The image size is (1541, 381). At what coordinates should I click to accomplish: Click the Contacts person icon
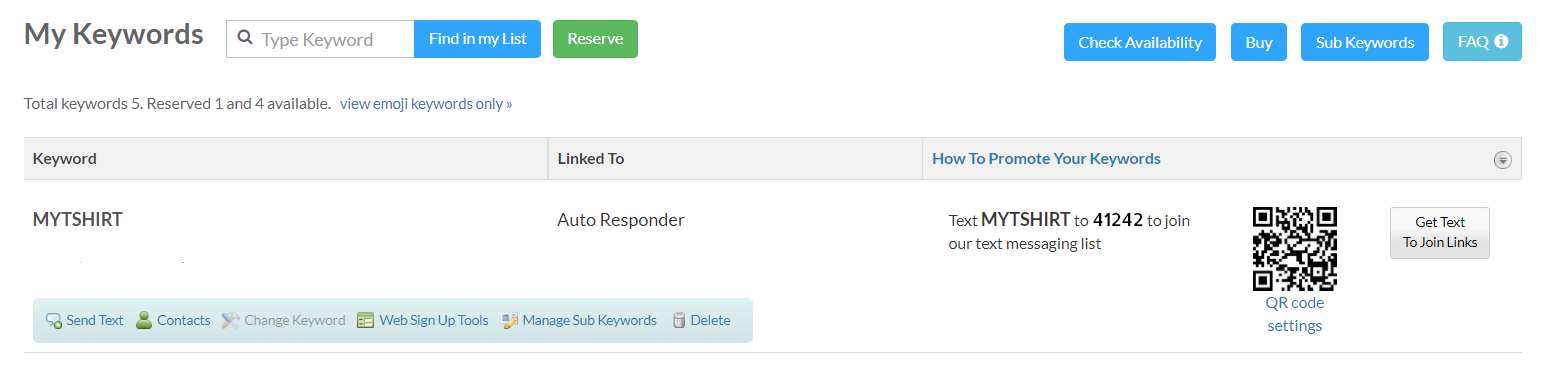coord(144,320)
